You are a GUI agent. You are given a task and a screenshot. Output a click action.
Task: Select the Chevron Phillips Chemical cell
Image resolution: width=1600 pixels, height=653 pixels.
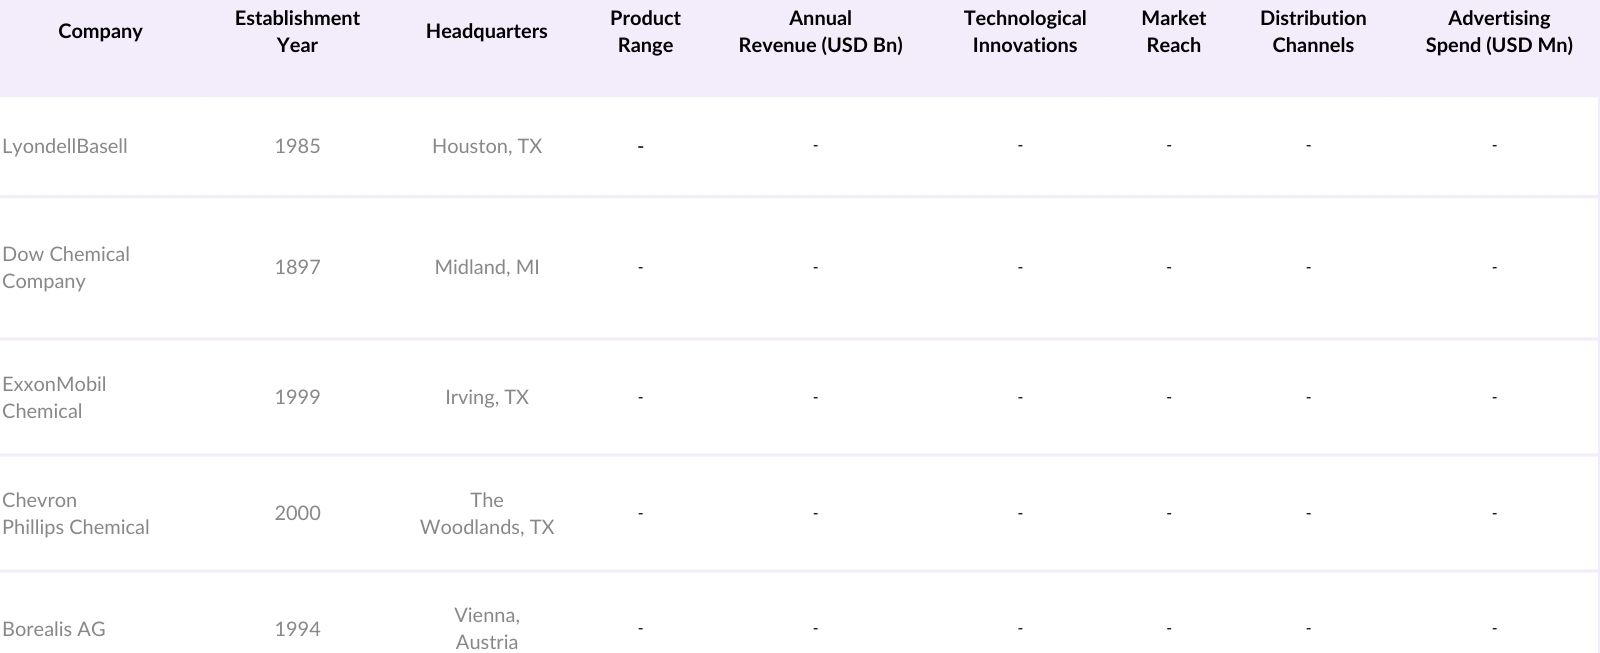[x=76, y=513]
